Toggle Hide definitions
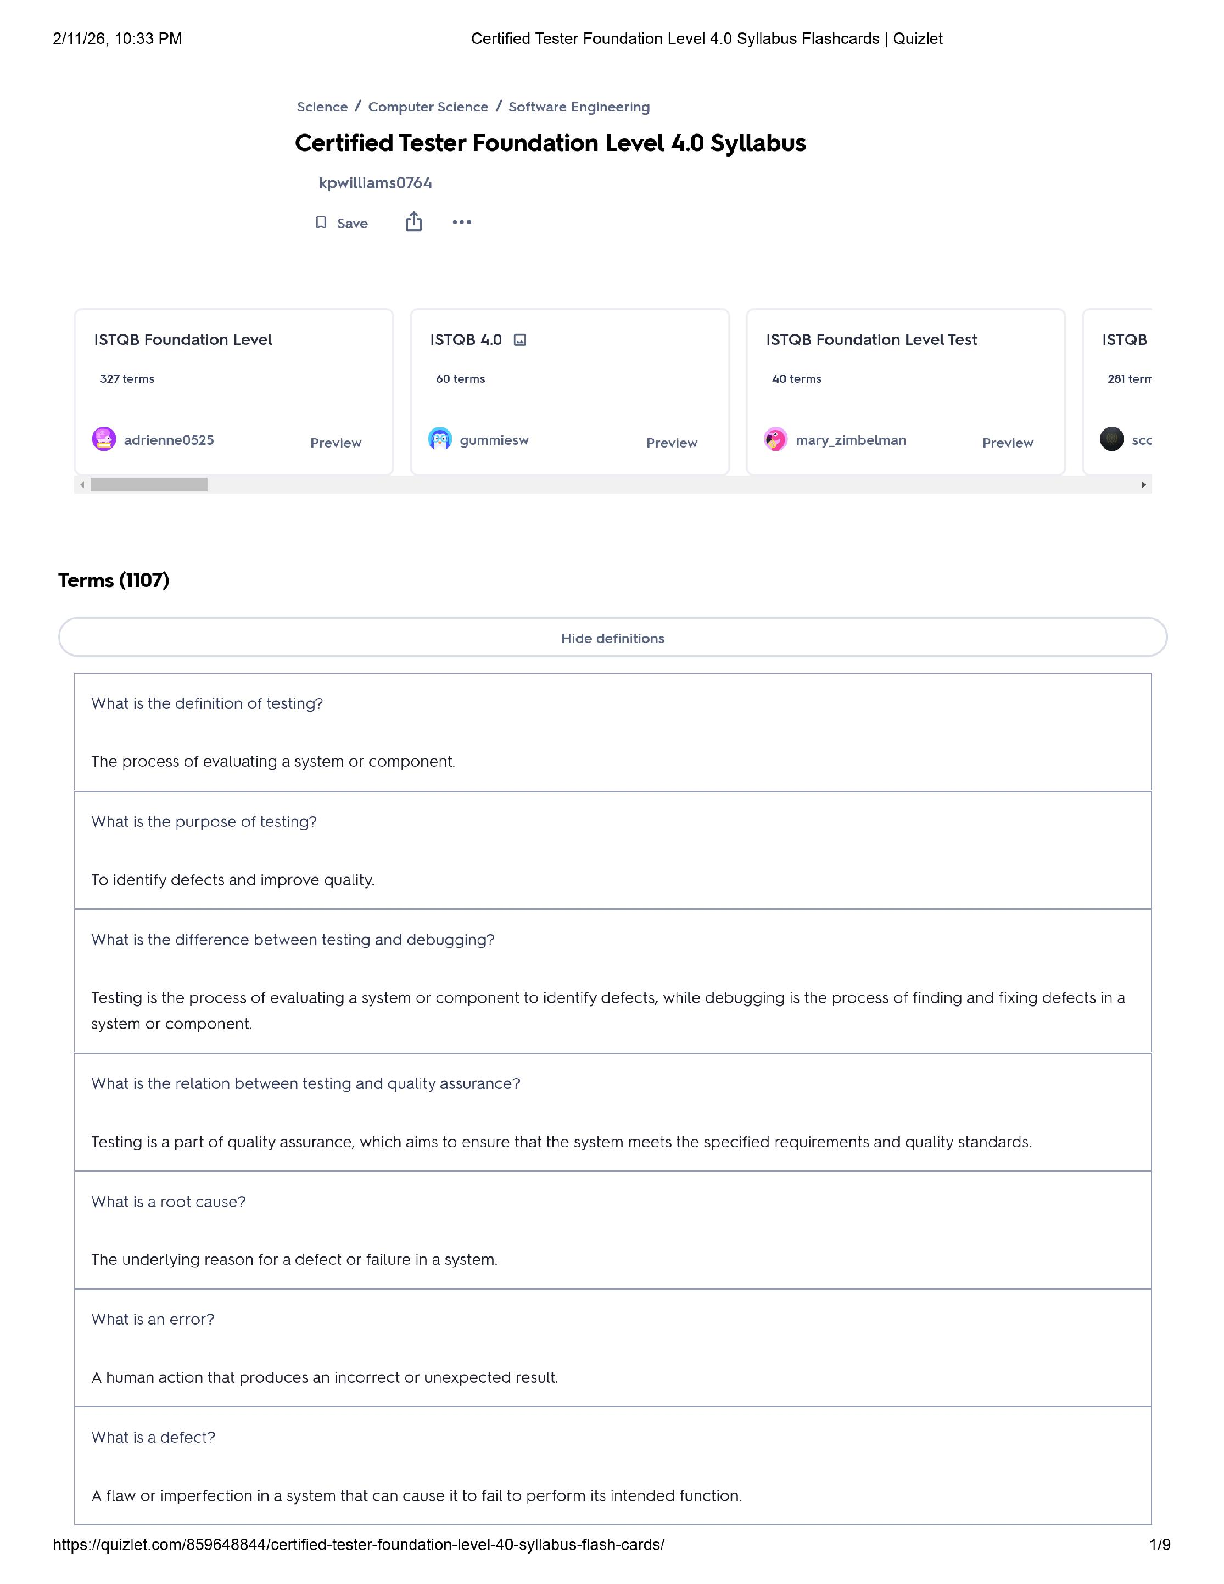1224x1584 pixels. click(x=612, y=638)
